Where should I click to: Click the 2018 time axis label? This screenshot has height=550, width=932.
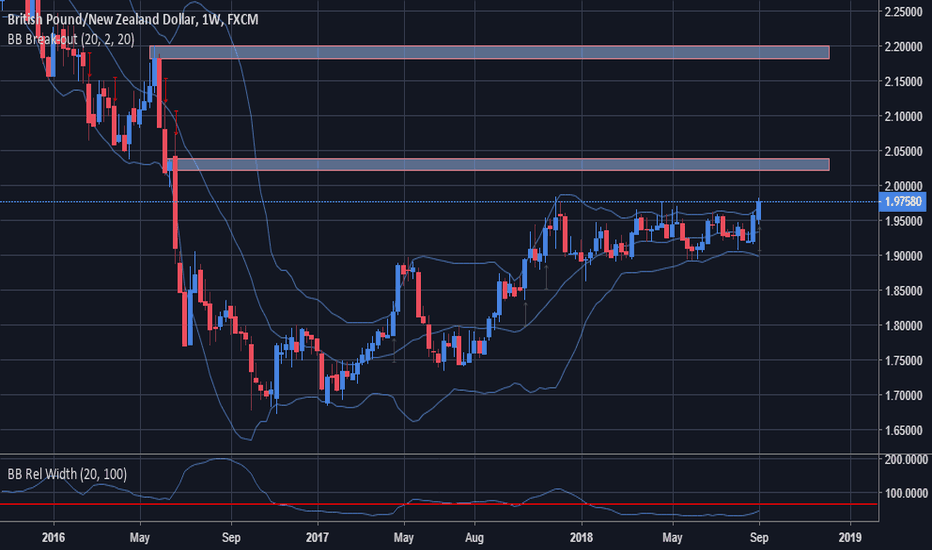[x=581, y=538]
